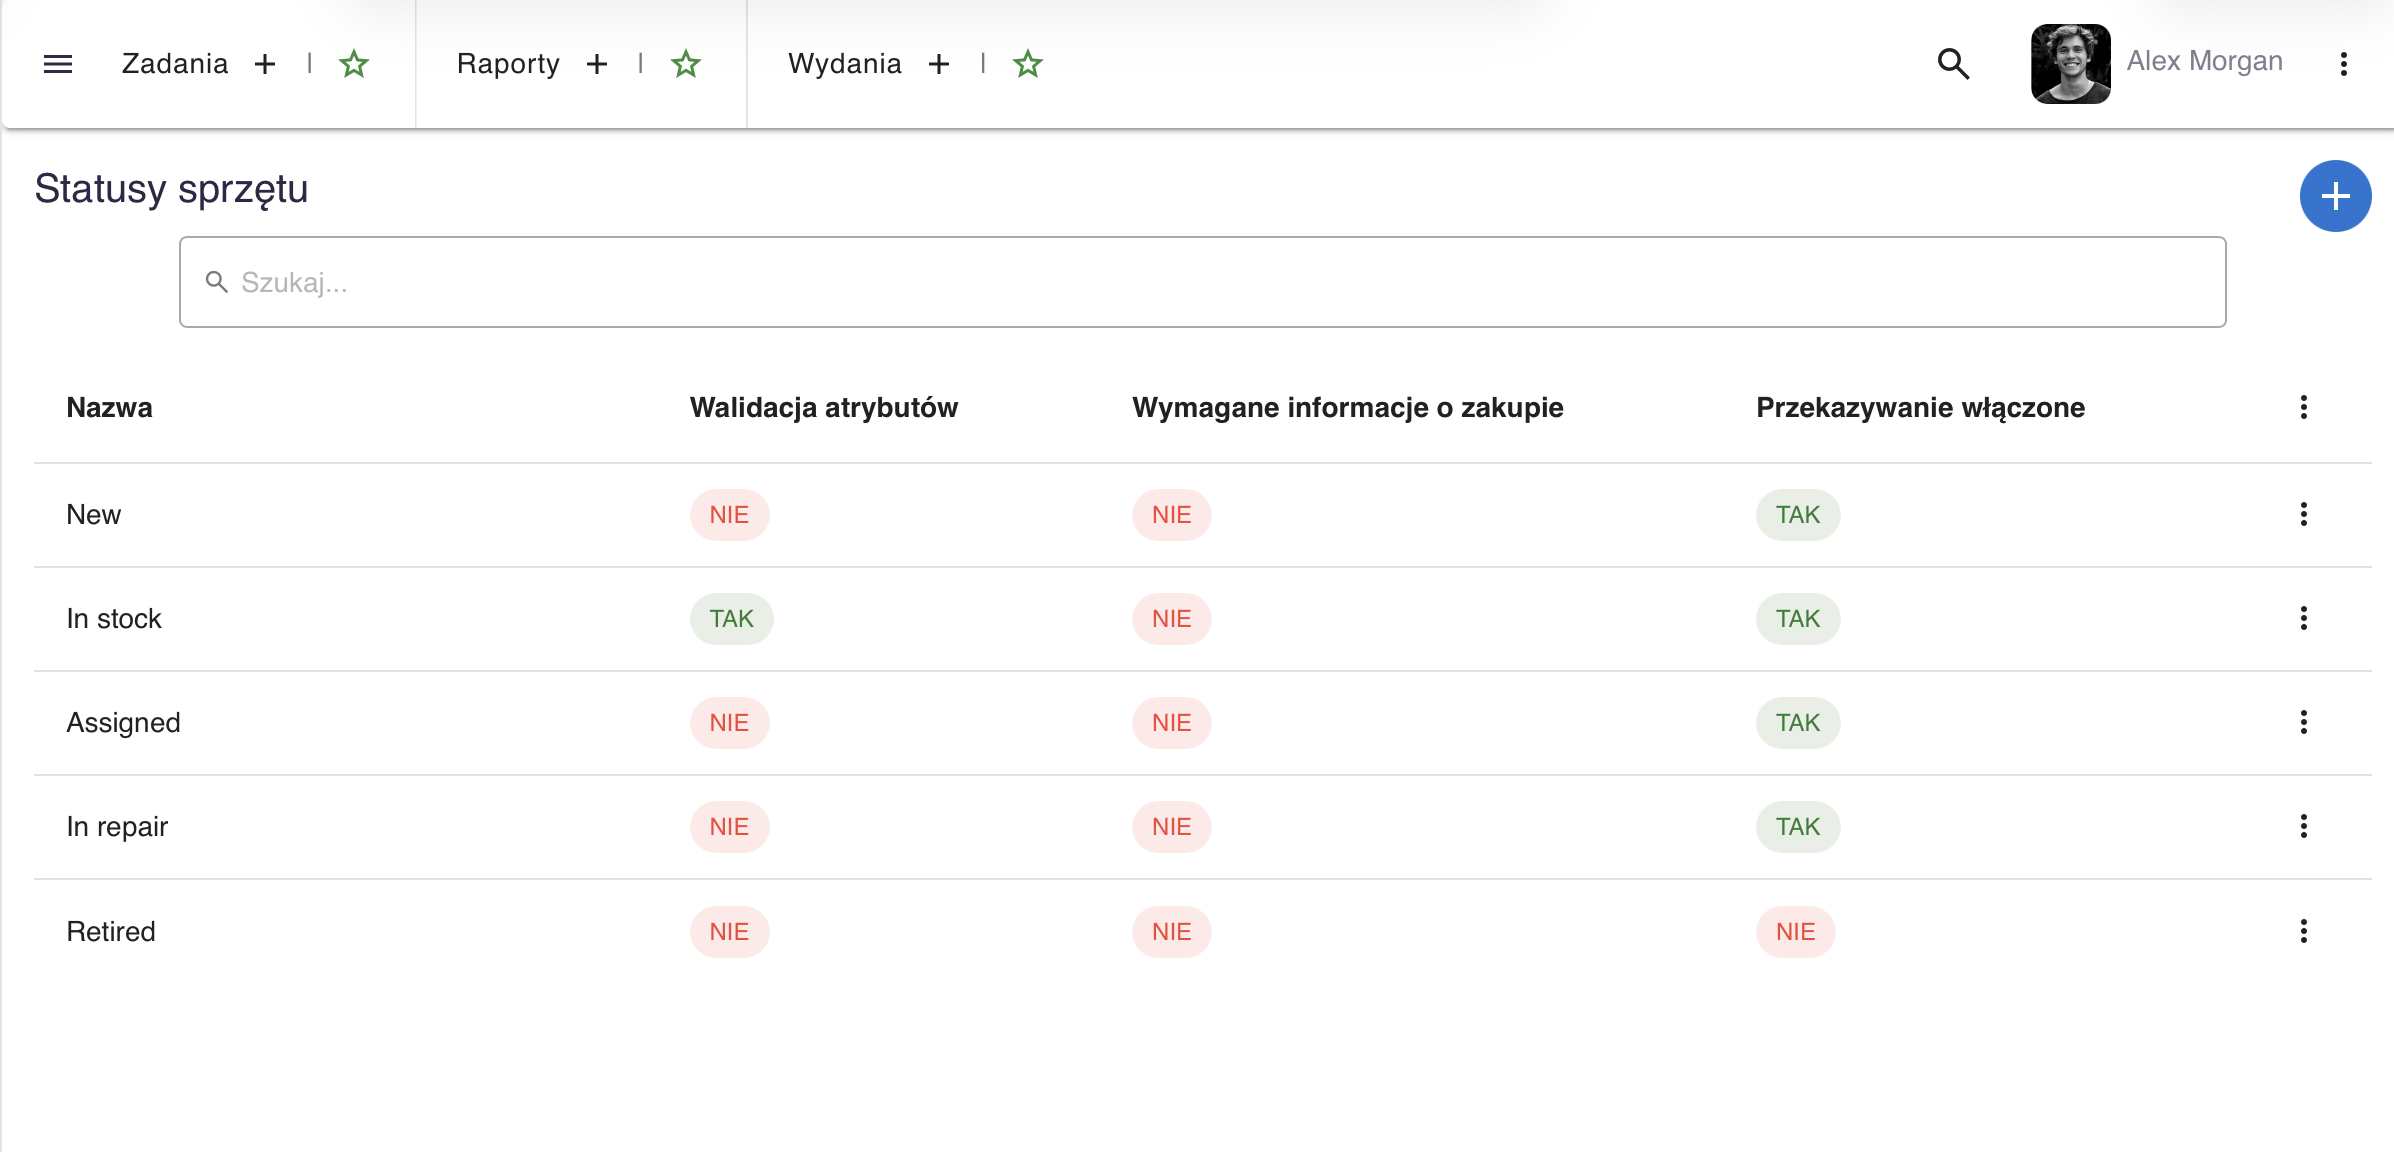Open actions menu for the New row
Screen dimensions: 2394x1152
tap(2304, 514)
